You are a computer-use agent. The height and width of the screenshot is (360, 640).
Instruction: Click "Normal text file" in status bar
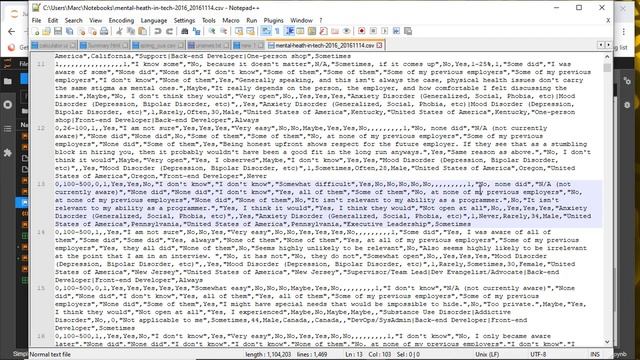coord(50,354)
